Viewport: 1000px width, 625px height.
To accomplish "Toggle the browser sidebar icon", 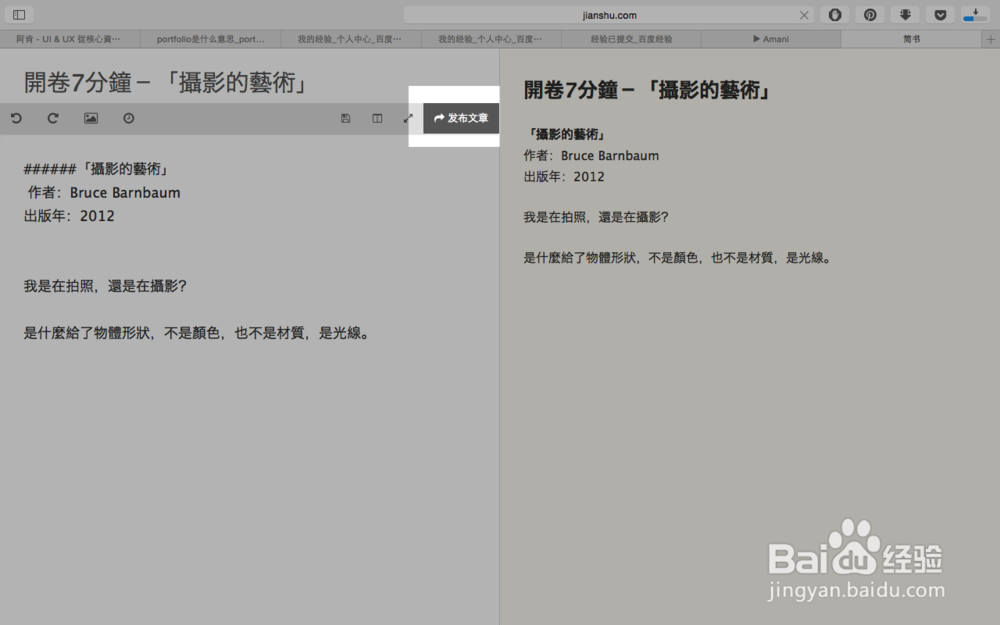I will coord(17,14).
